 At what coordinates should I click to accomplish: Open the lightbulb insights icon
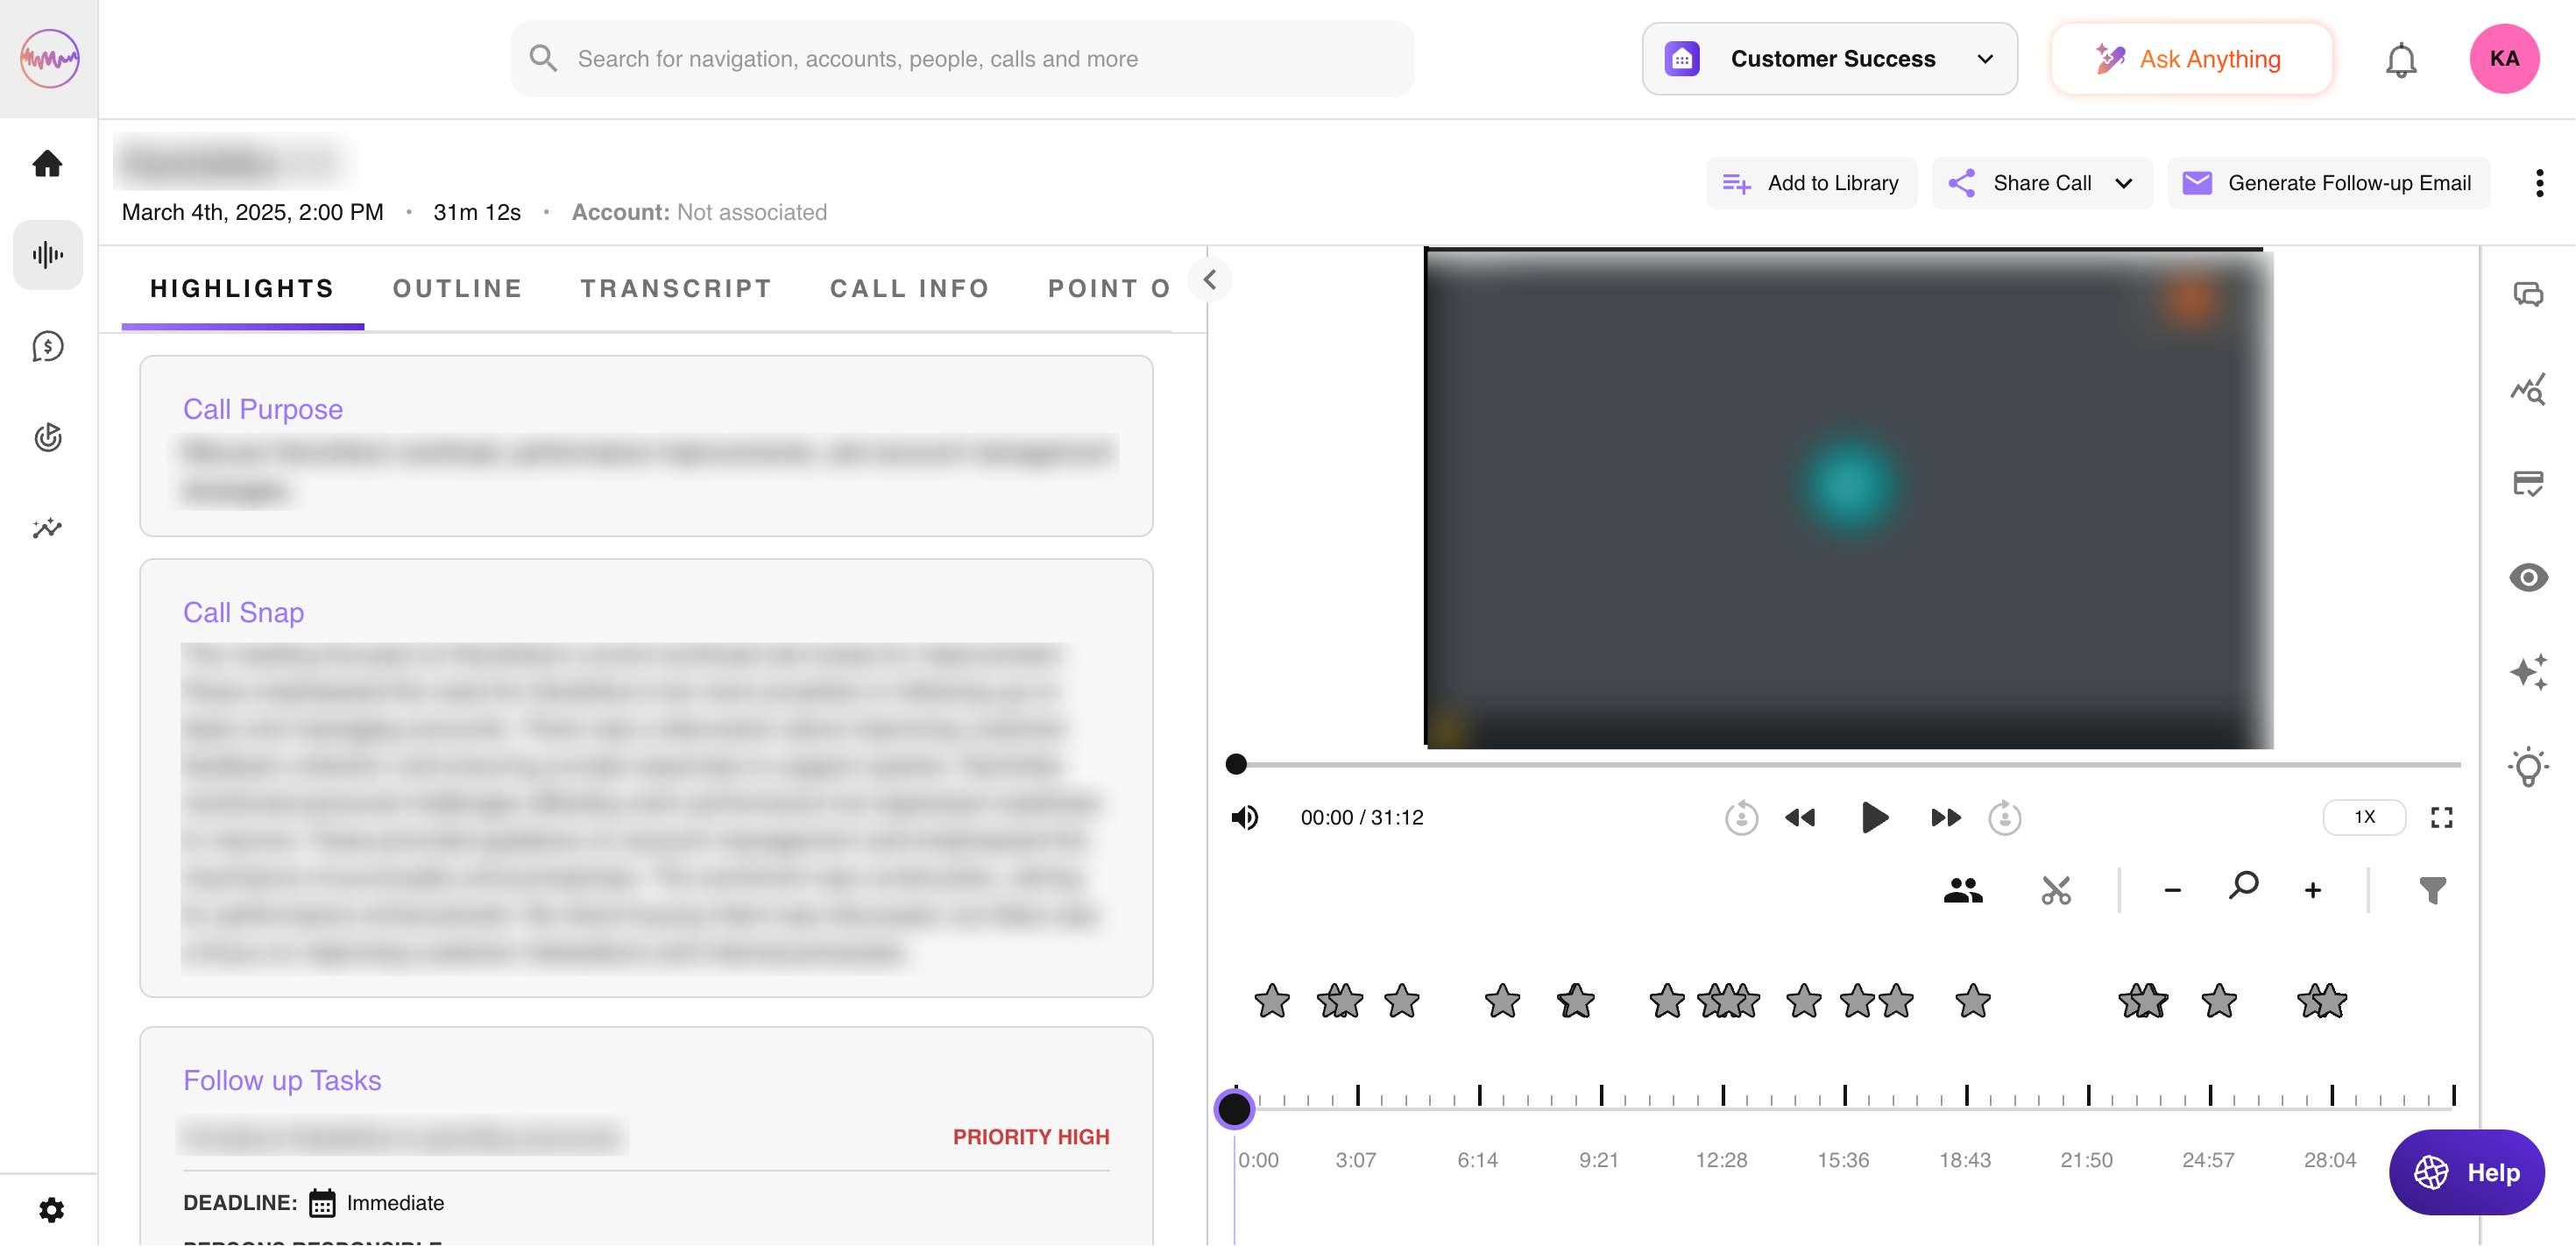(x=2527, y=767)
